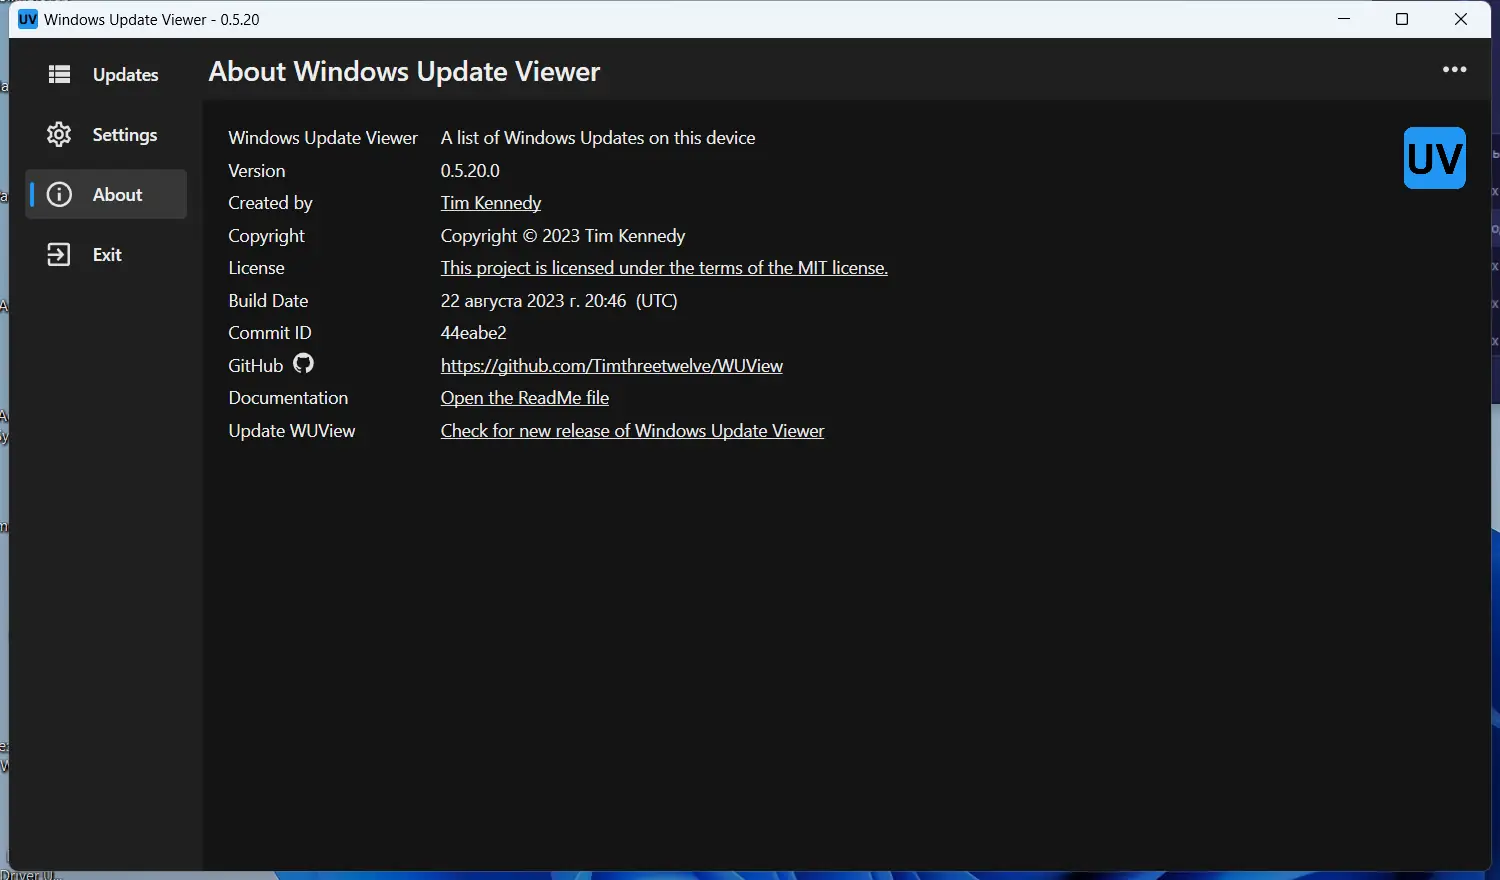Open the Updates navigation item

click(x=106, y=74)
